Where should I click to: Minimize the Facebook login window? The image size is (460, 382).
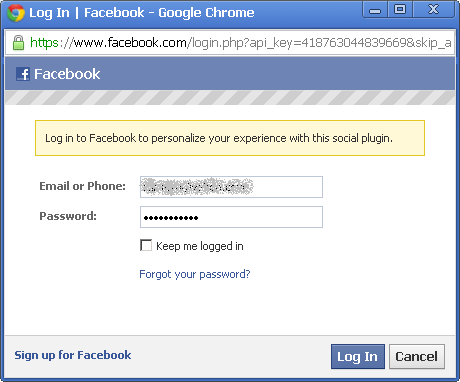point(375,10)
